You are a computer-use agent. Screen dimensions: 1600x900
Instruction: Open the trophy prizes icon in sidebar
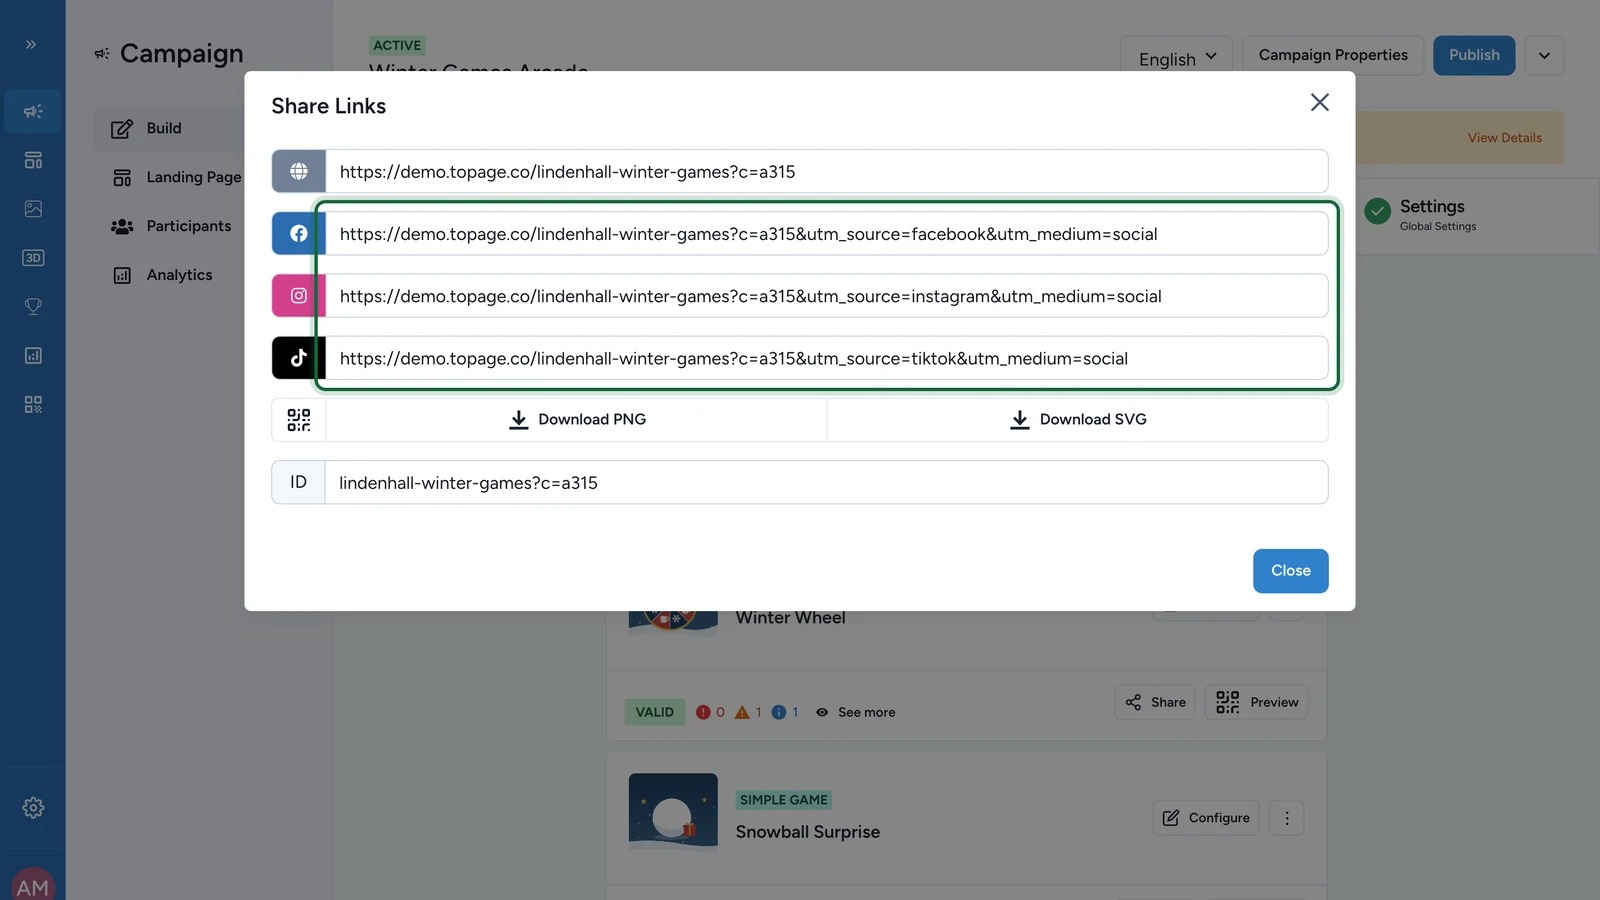(x=33, y=307)
